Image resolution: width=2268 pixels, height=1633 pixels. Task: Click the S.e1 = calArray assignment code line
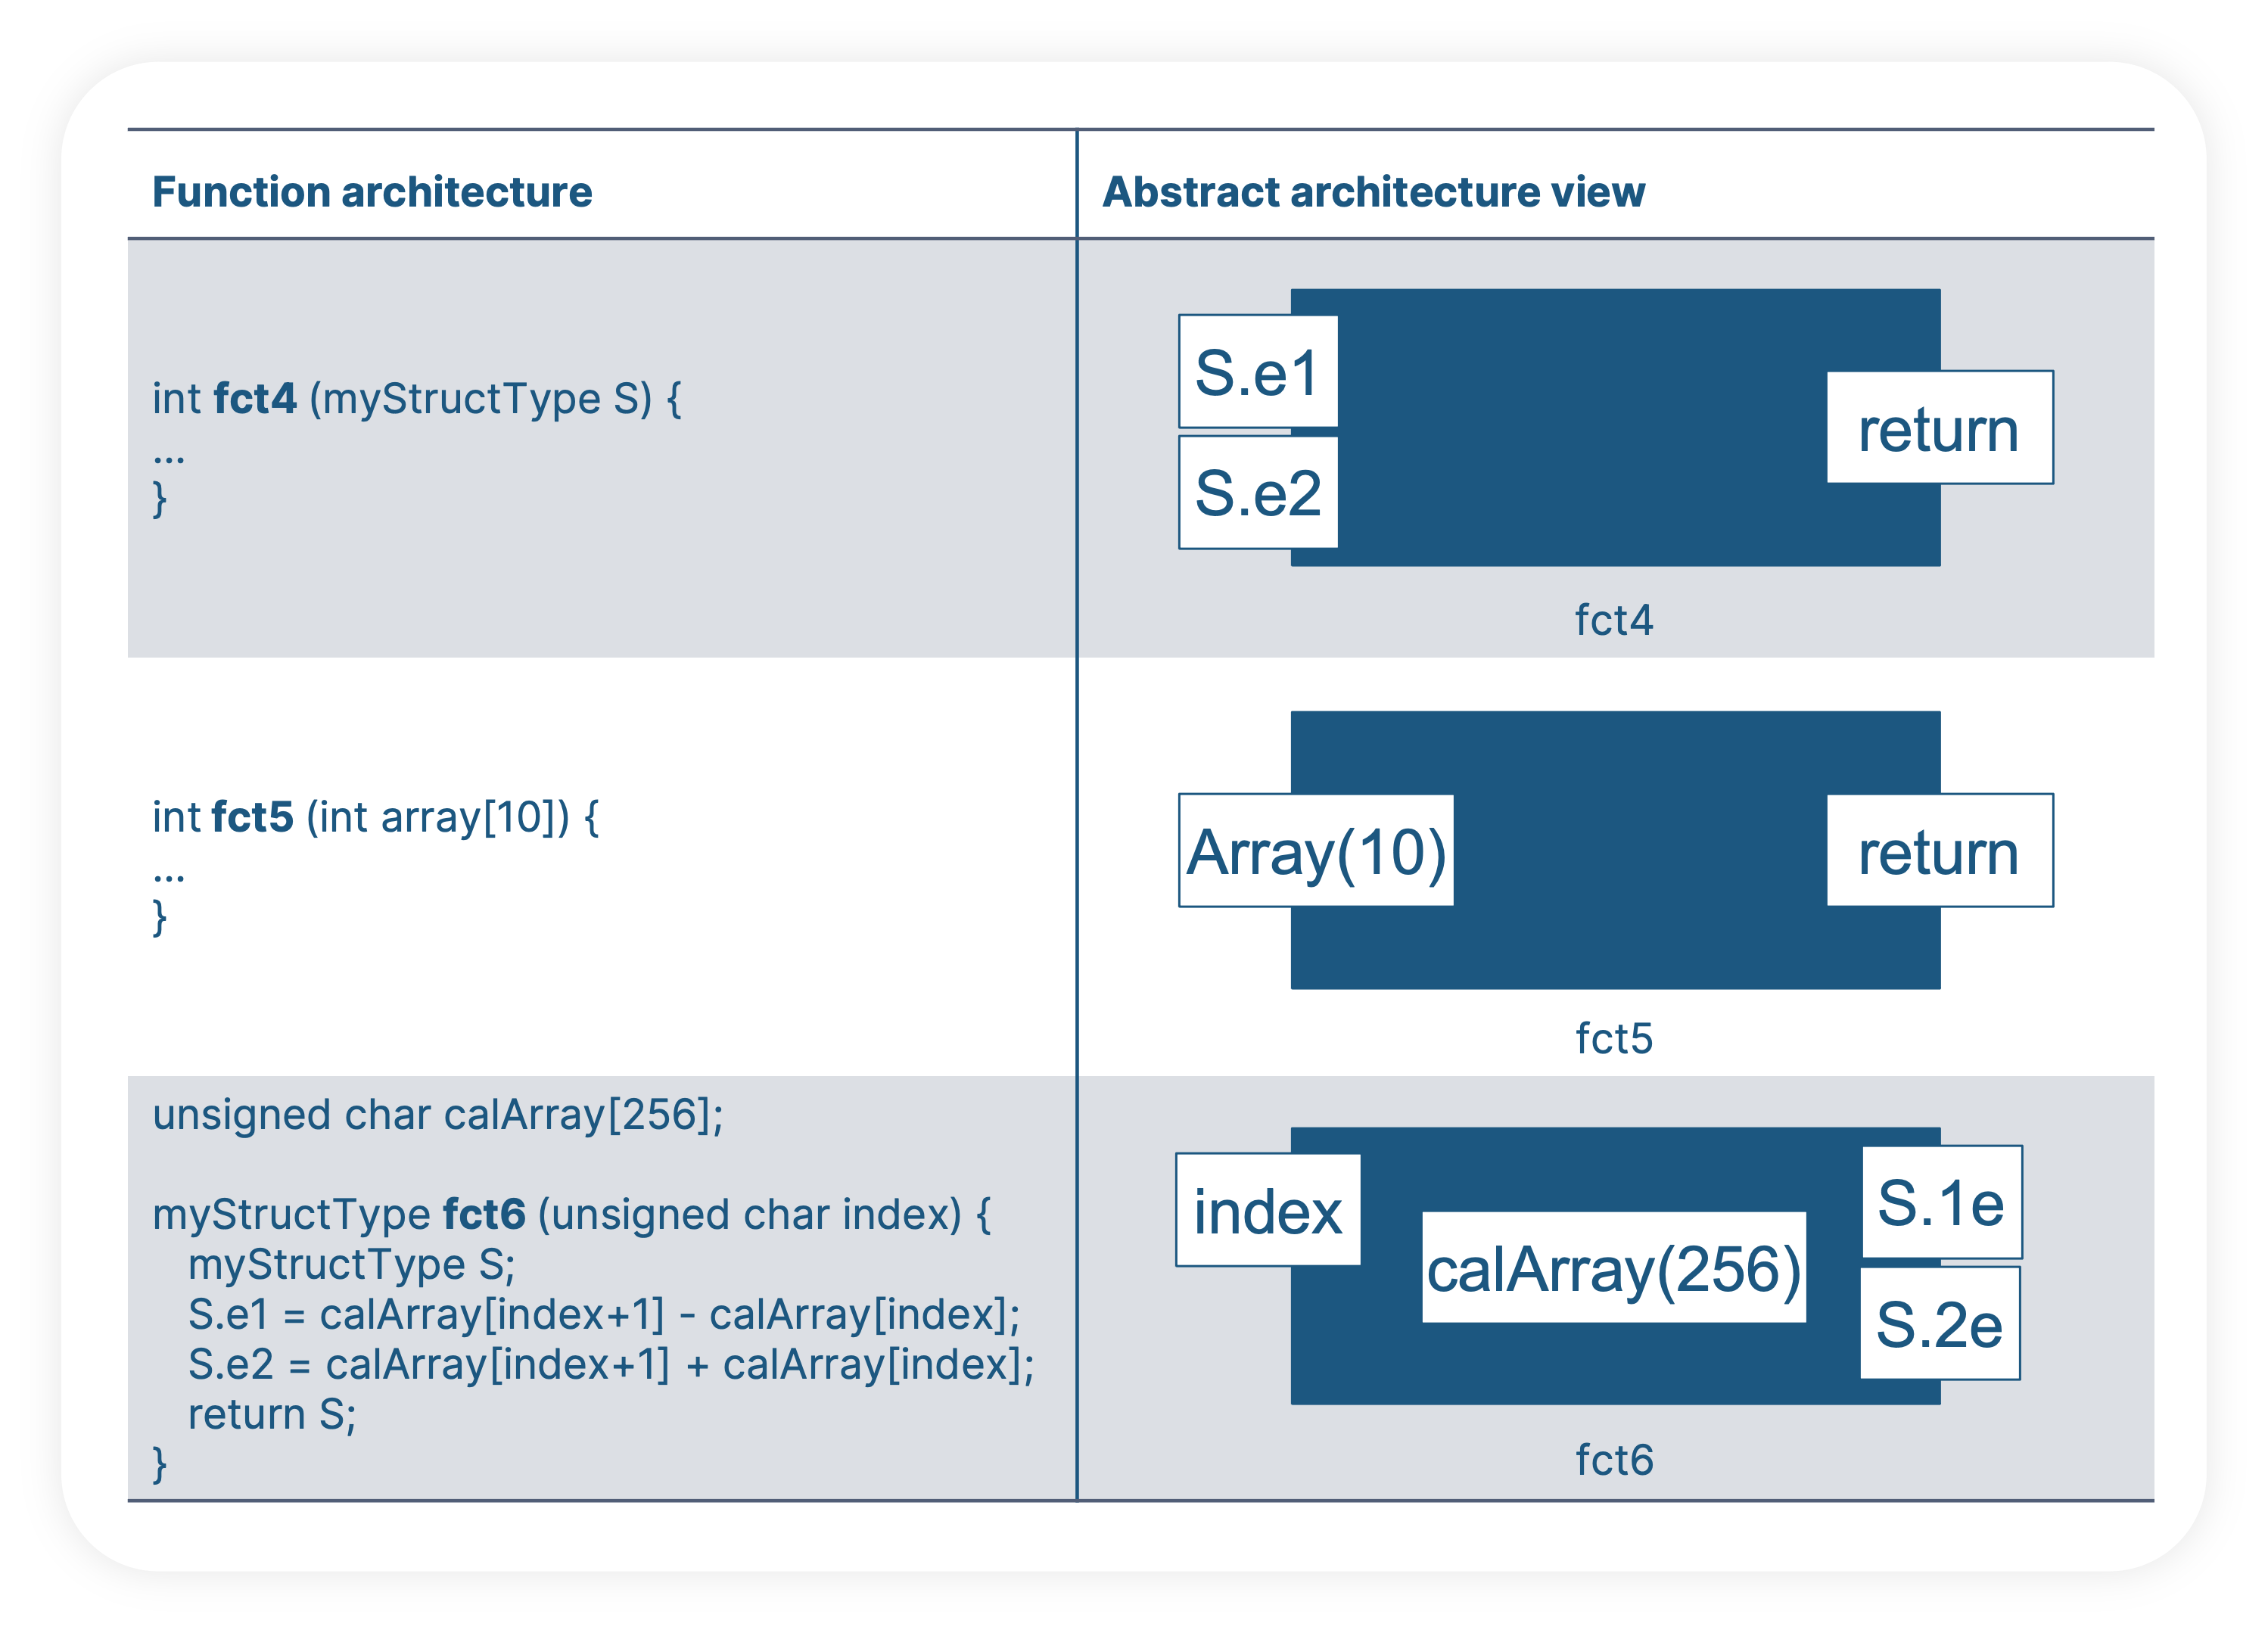click(604, 1314)
